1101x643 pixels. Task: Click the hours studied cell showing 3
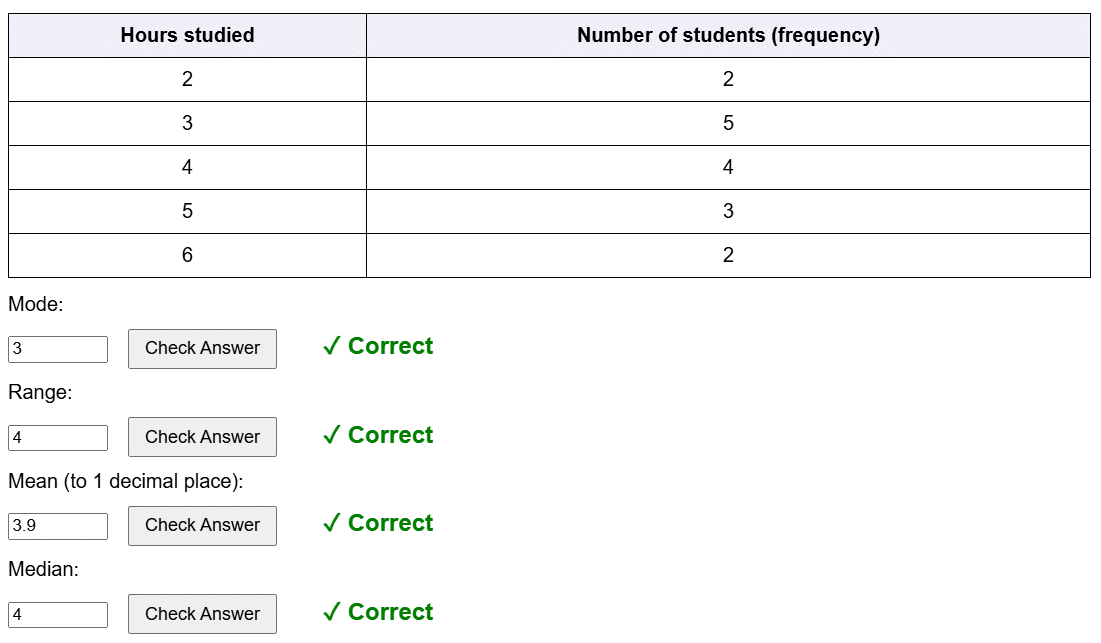(187, 123)
